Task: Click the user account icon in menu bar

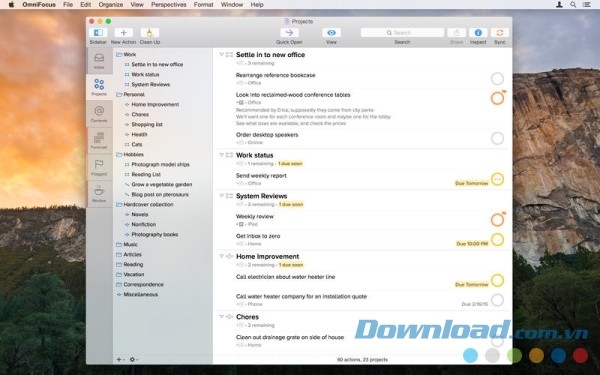Action: (559, 5)
